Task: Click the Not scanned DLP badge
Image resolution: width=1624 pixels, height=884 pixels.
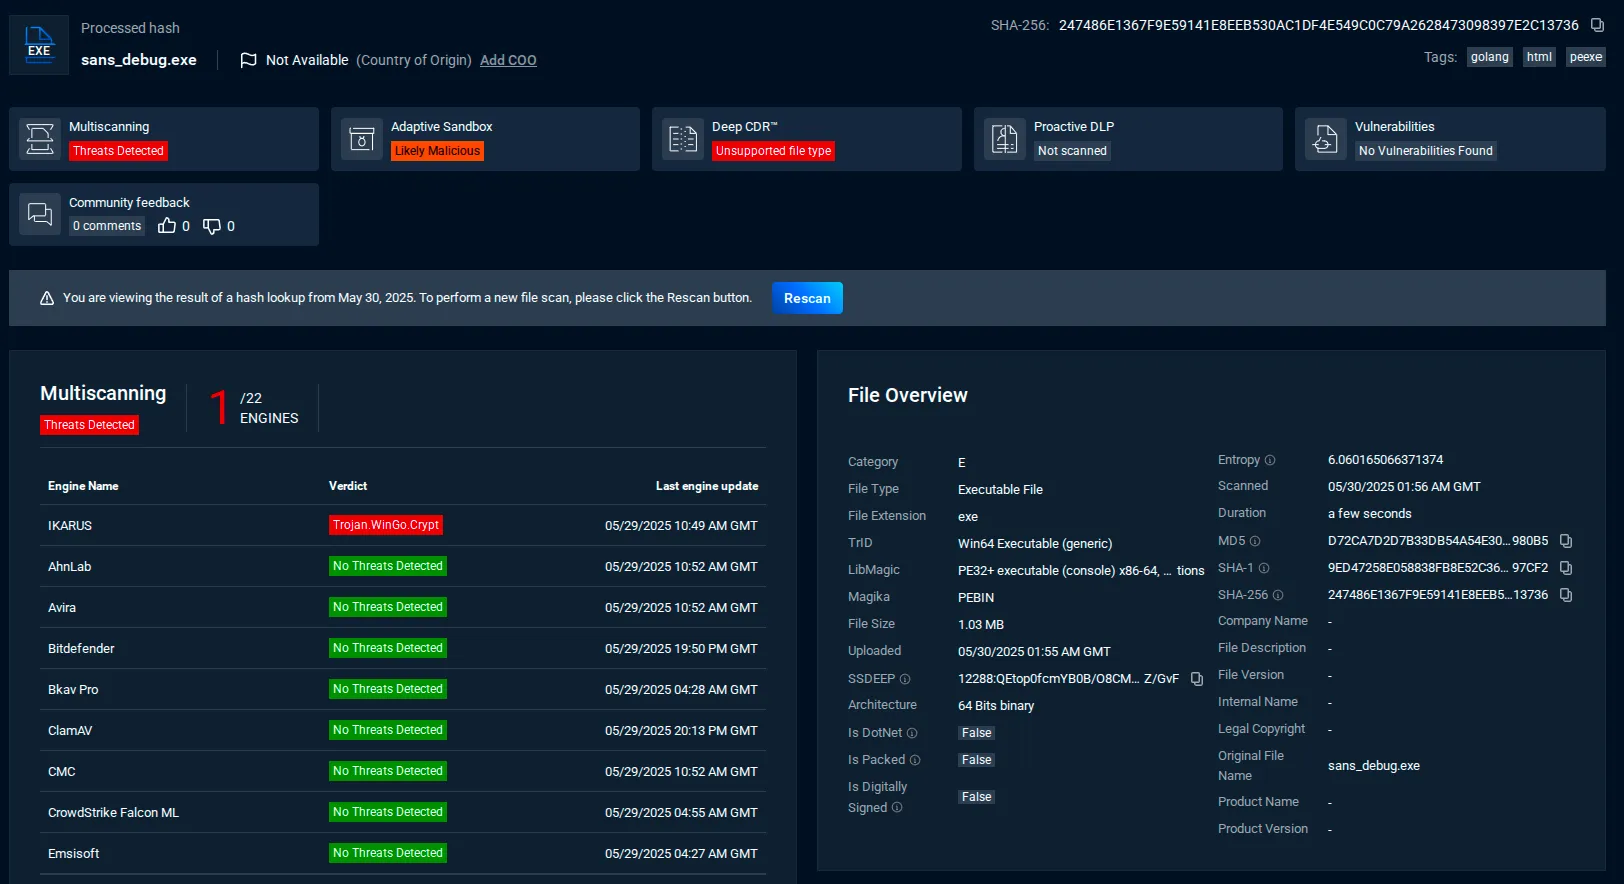Action: pos(1072,151)
